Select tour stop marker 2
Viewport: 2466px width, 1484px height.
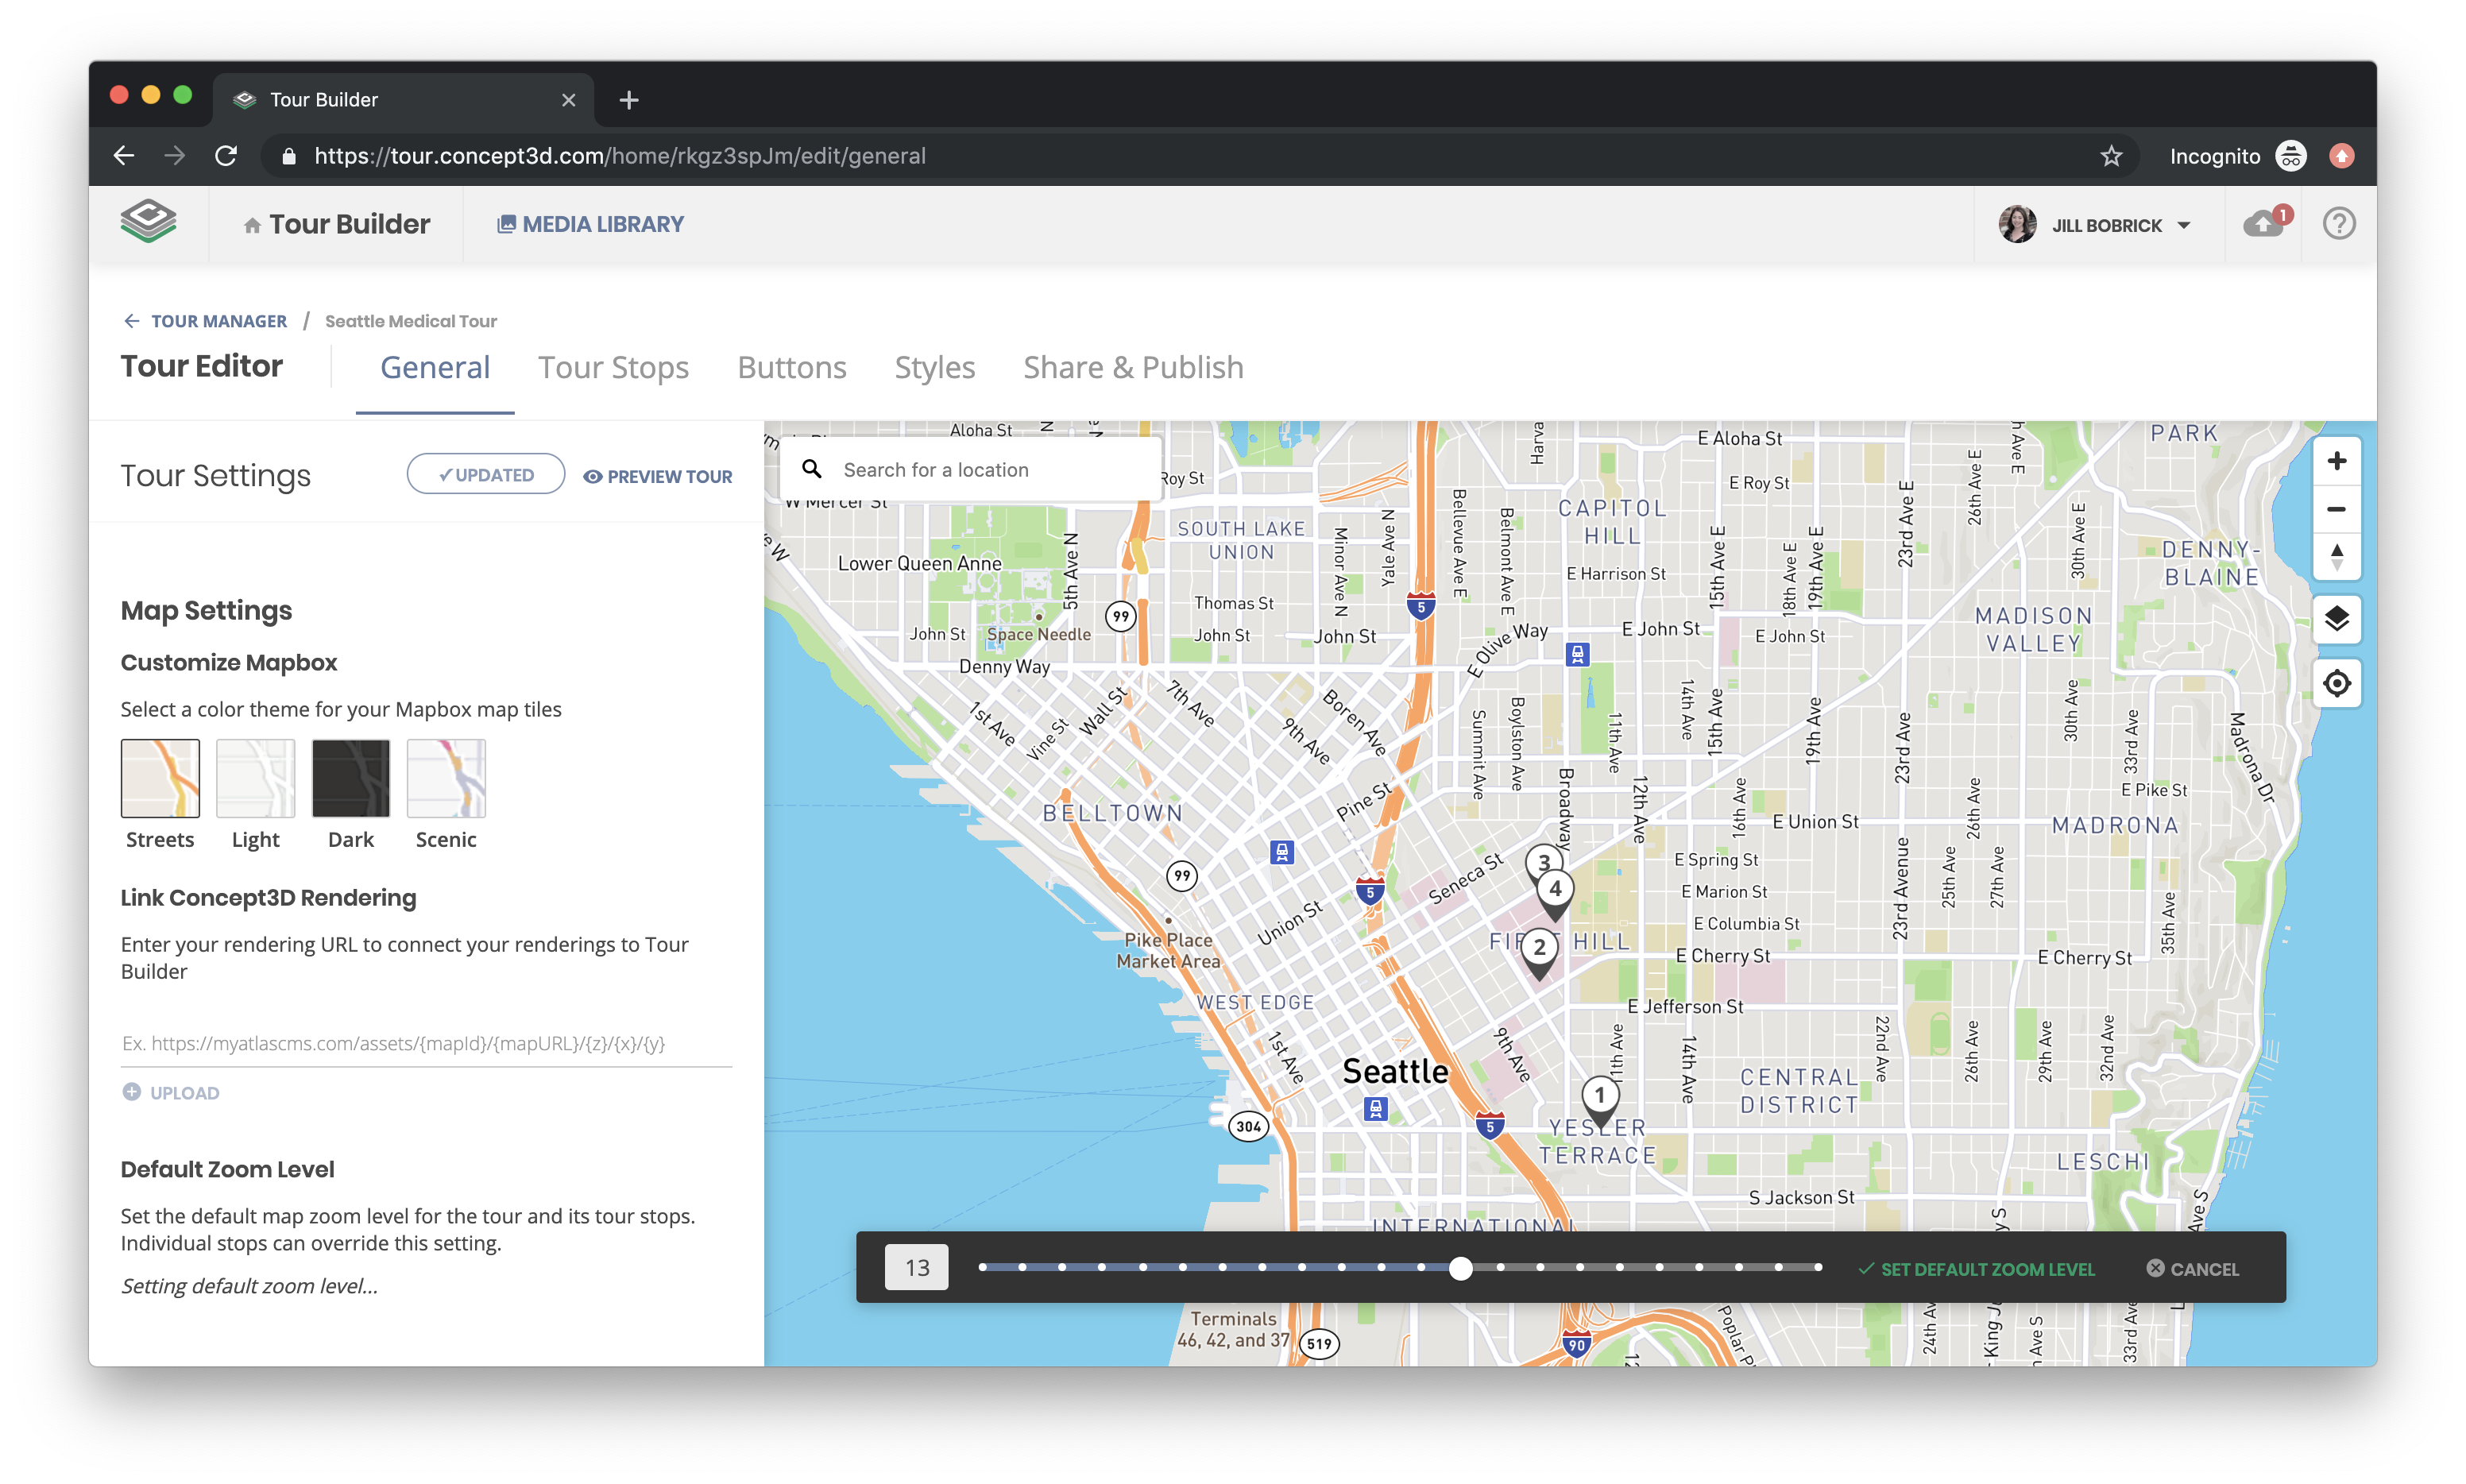[x=1539, y=953]
